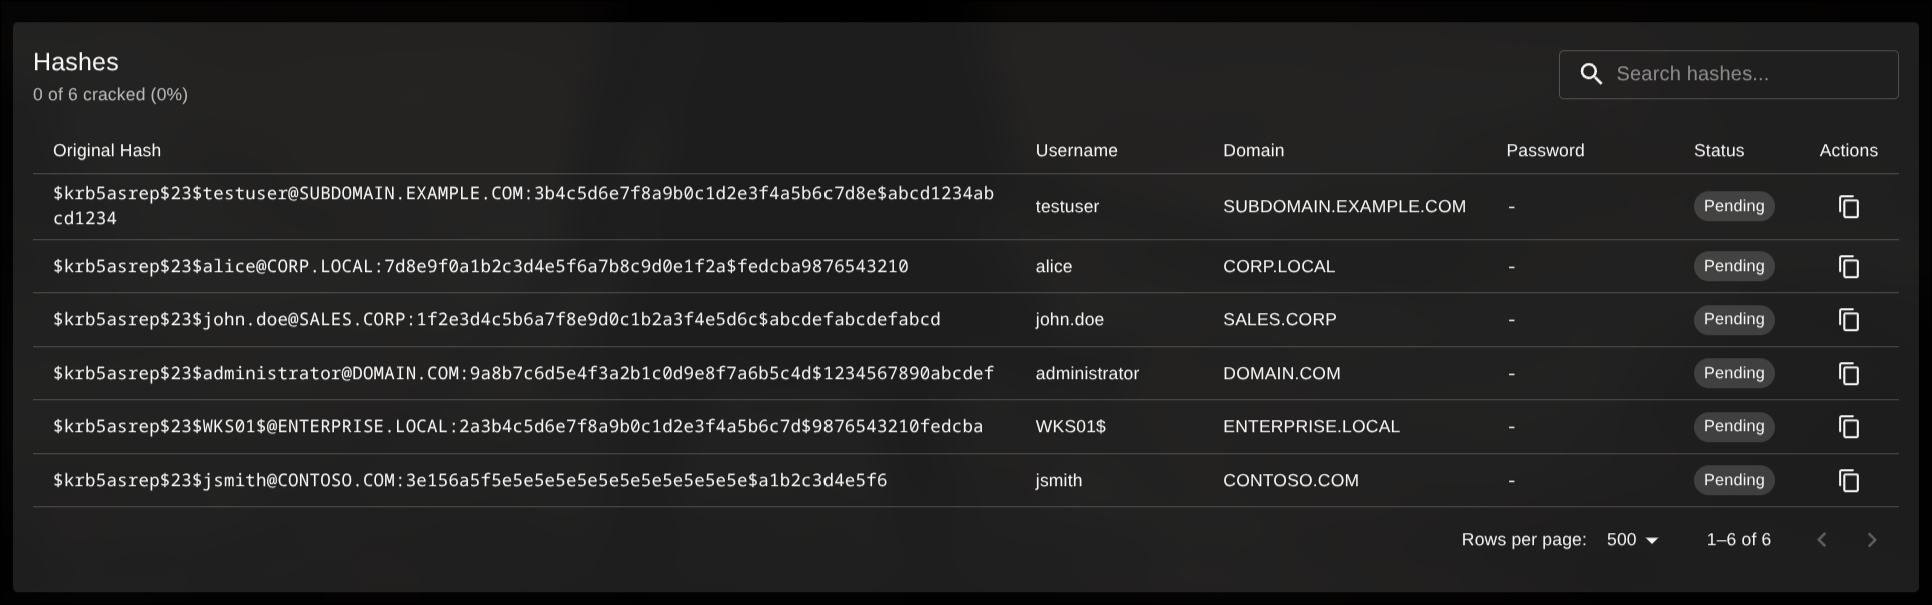
Task: Select the Pending status for testuser
Action: point(1734,206)
